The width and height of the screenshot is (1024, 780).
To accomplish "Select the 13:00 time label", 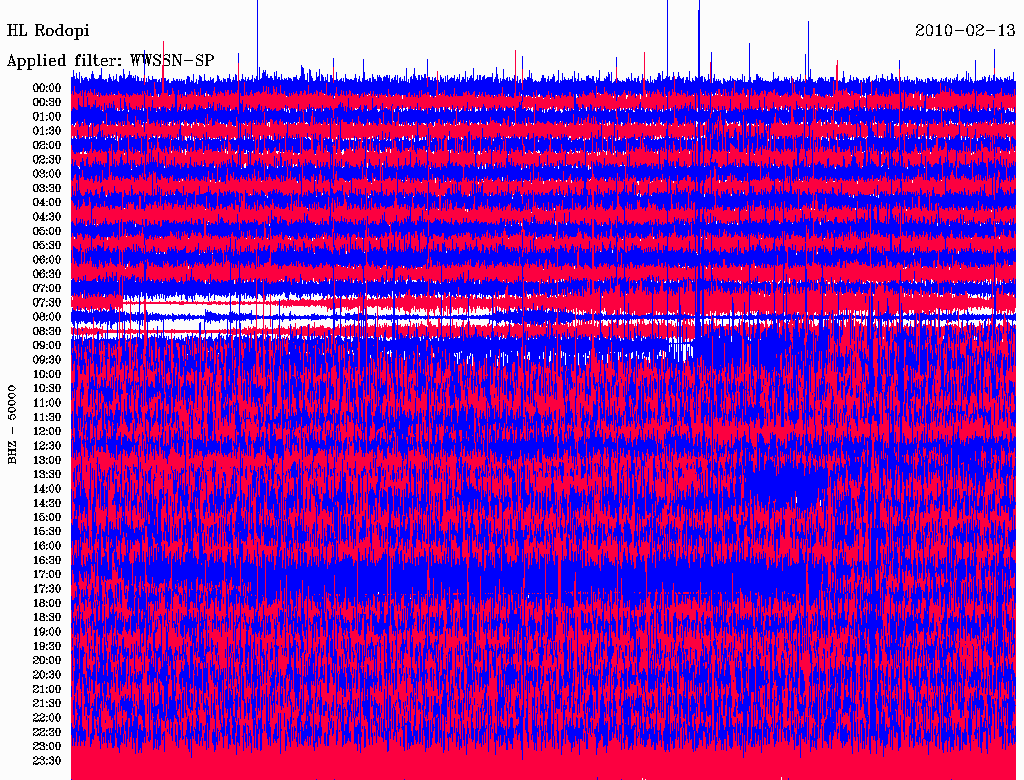I will [47, 461].
